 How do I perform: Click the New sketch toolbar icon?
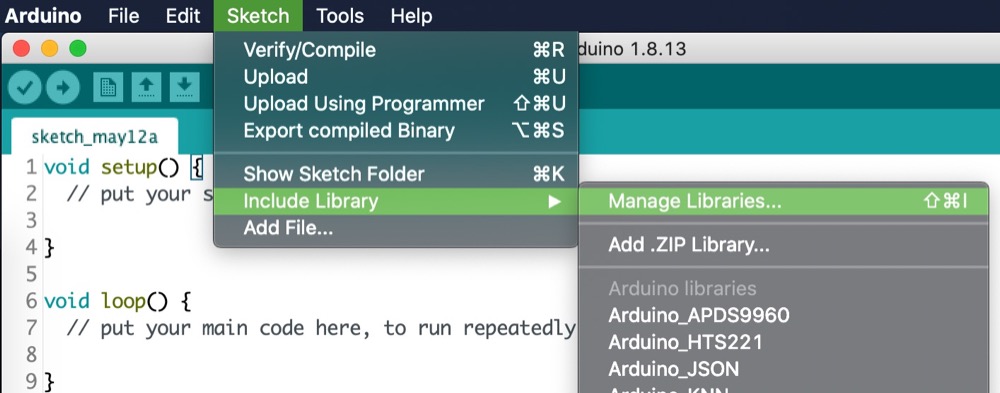[x=108, y=87]
